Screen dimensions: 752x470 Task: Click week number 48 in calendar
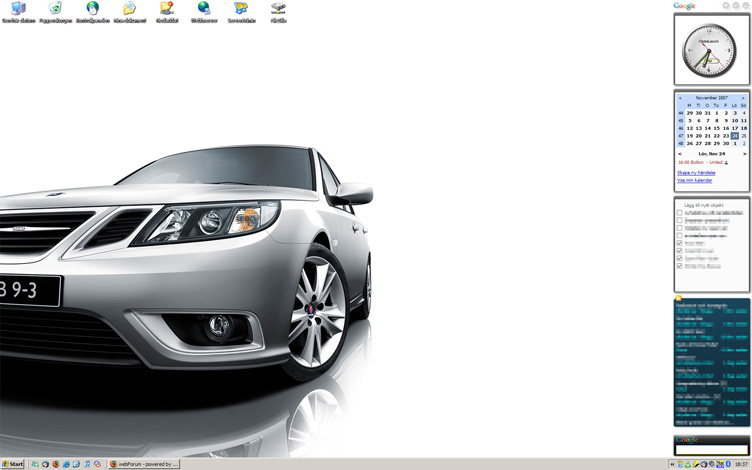[x=681, y=143]
